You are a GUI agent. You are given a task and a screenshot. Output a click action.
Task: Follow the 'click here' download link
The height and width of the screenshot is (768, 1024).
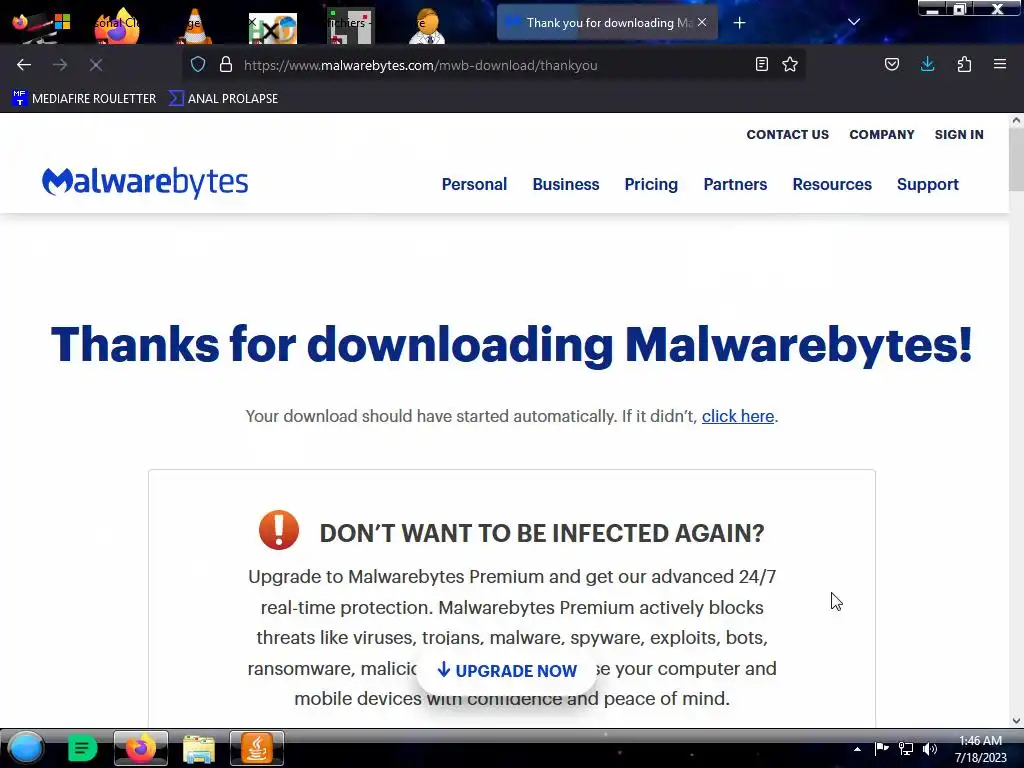tap(737, 416)
